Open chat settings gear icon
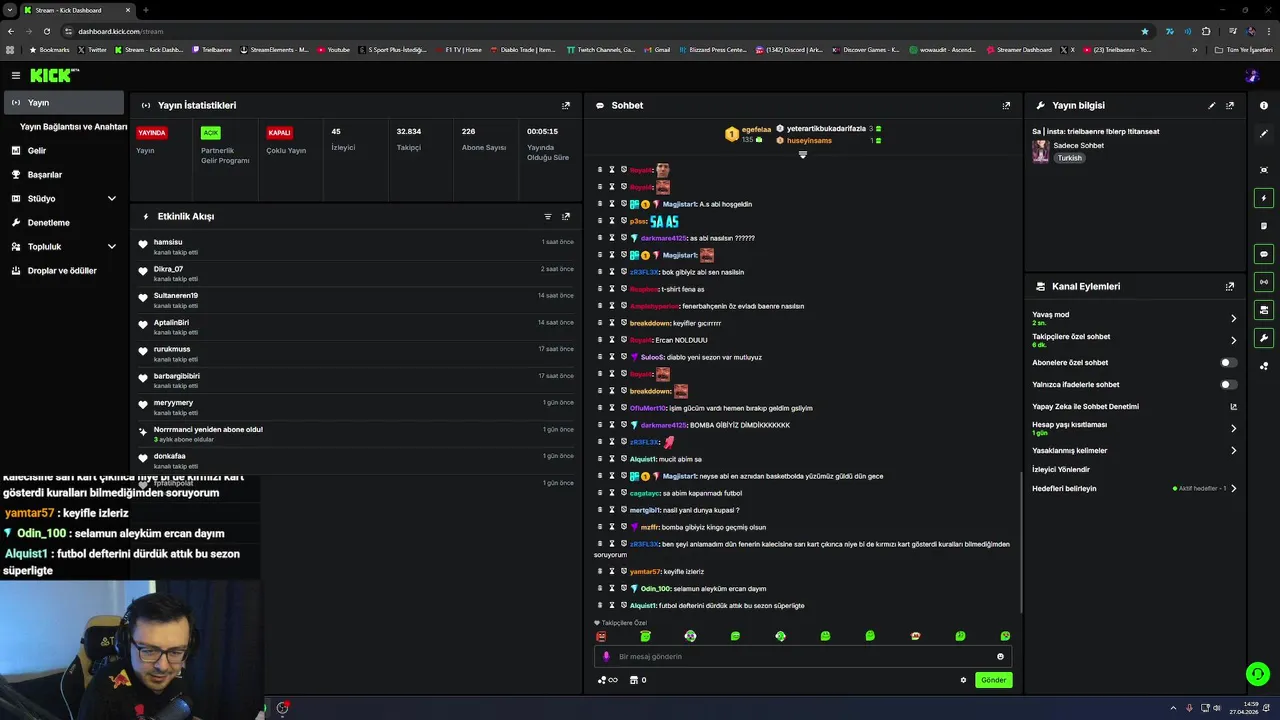1280x720 pixels. (963, 680)
